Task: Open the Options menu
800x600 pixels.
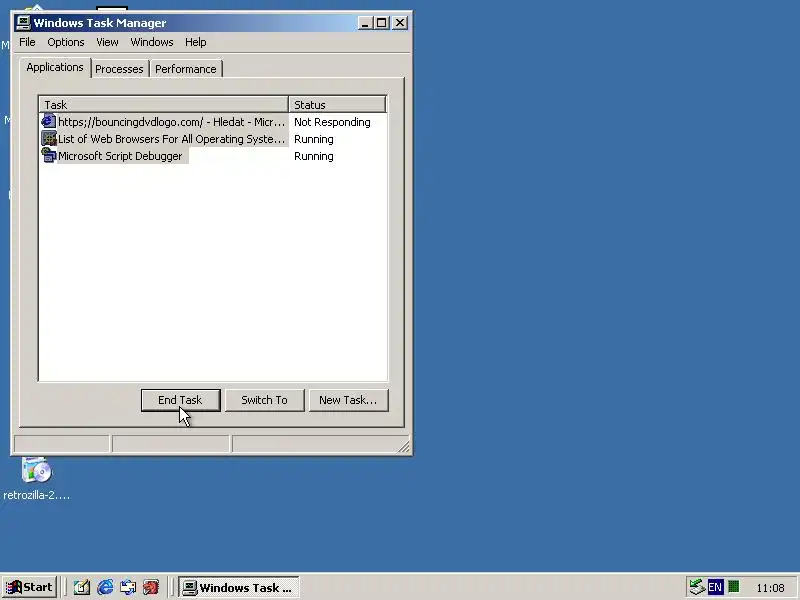Action: [66, 42]
